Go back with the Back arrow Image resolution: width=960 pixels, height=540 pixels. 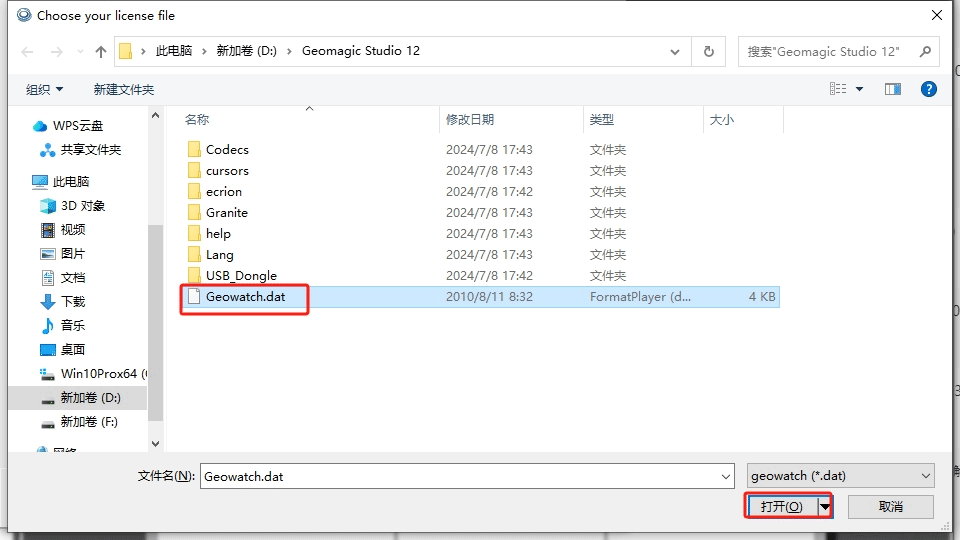coord(27,51)
